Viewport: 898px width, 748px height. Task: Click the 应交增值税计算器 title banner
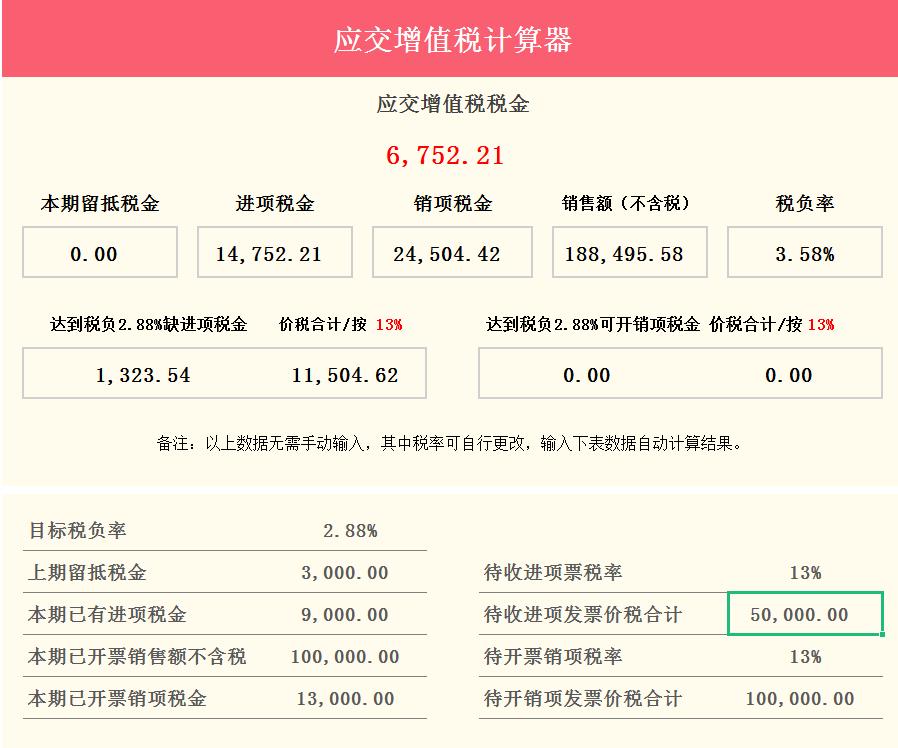click(x=450, y=38)
